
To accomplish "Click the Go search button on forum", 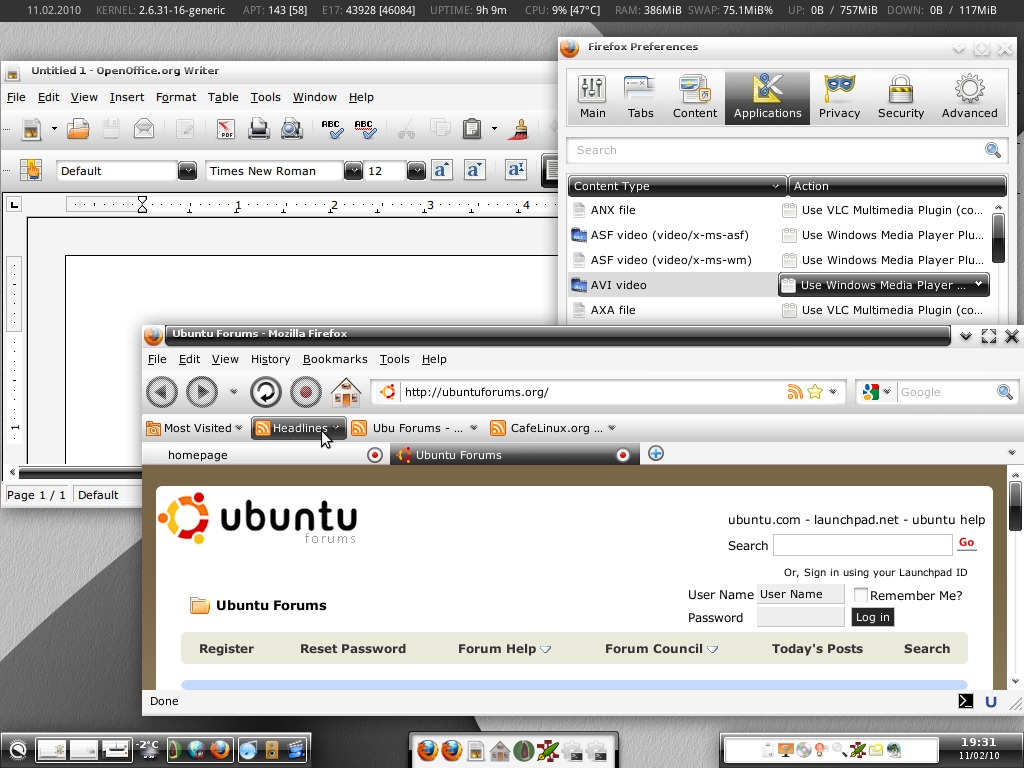I will click(x=967, y=543).
